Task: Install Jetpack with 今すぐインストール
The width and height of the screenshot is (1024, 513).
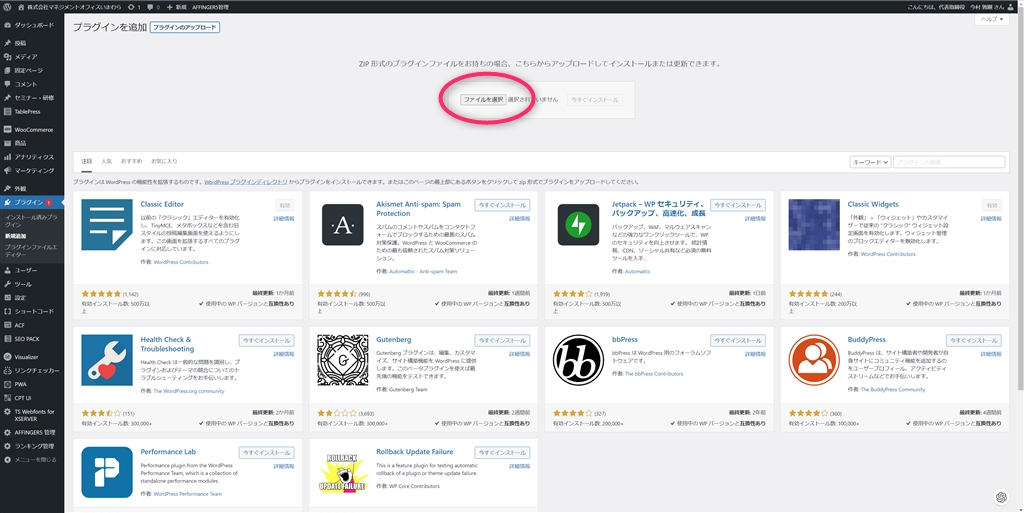Action: (x=738, y=205)
